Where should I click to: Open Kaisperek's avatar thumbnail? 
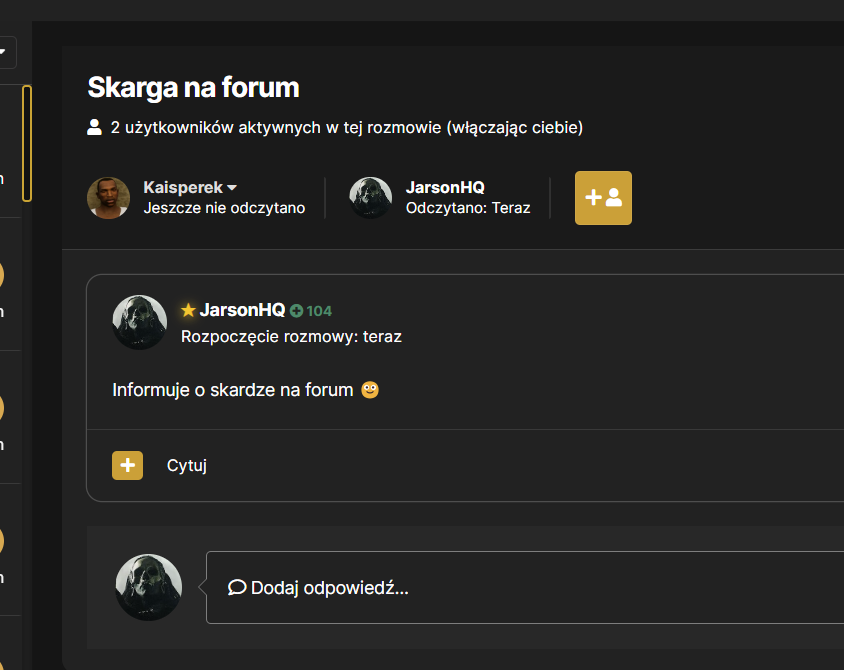pos(108,198)
